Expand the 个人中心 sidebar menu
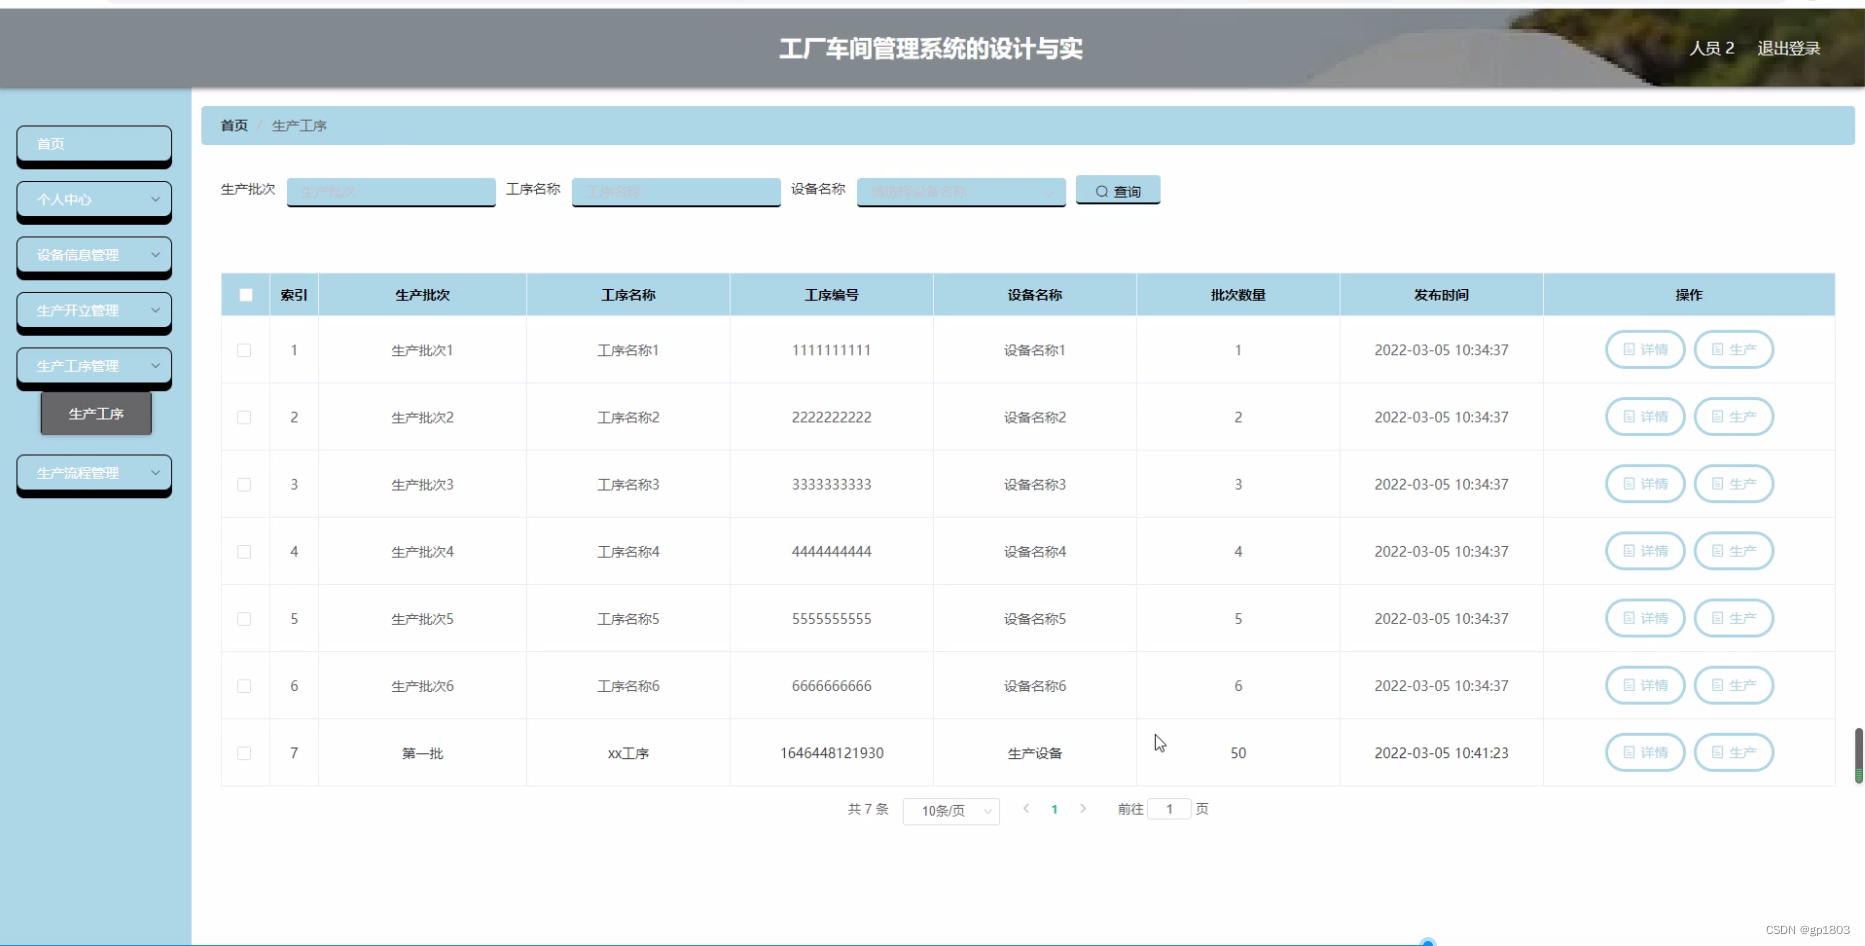 [93, 200]
